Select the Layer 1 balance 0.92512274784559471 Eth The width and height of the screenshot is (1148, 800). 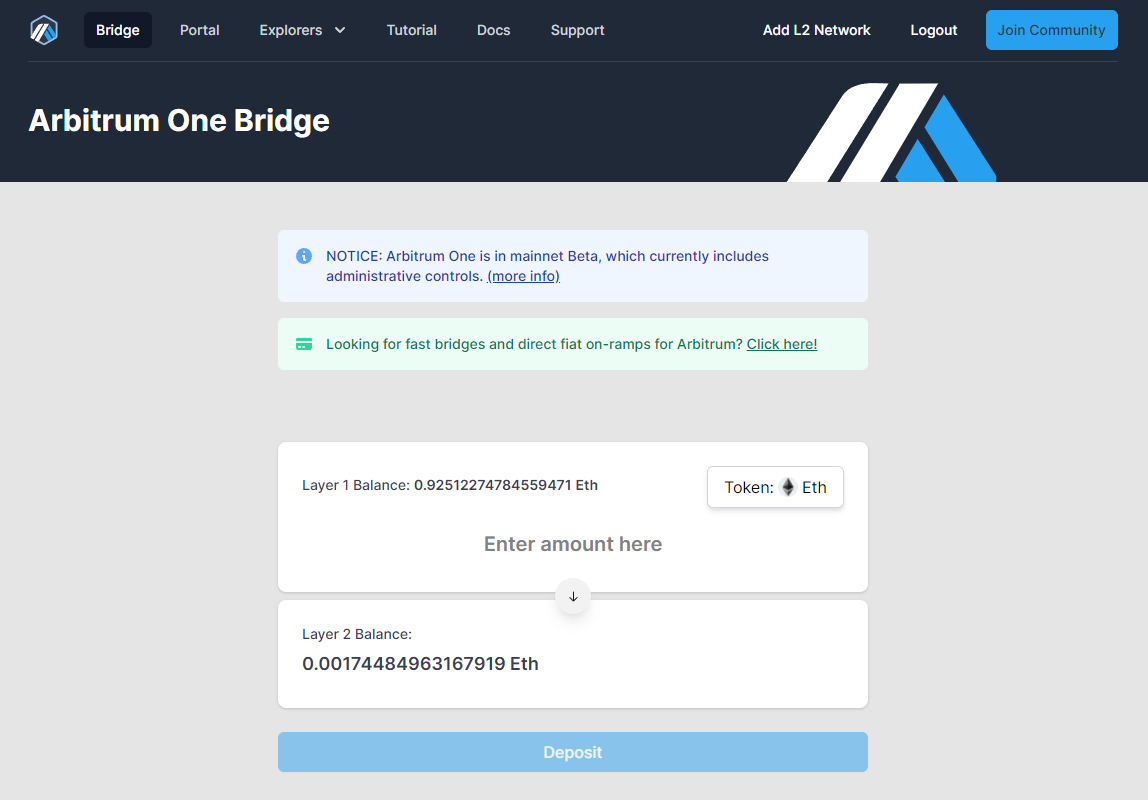point(506,485)
